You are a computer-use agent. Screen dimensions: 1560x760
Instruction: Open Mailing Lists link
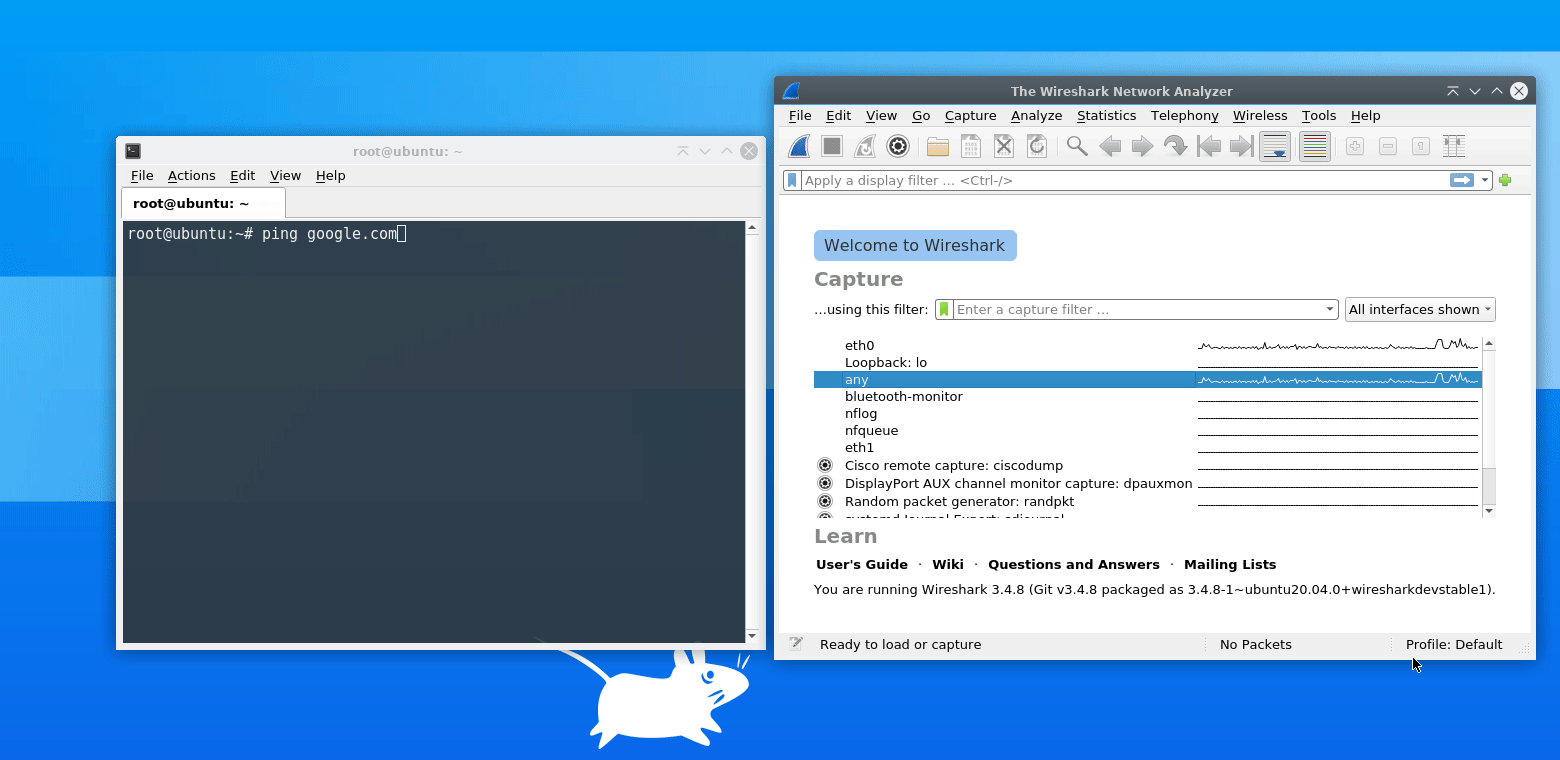pos(1230,564)
